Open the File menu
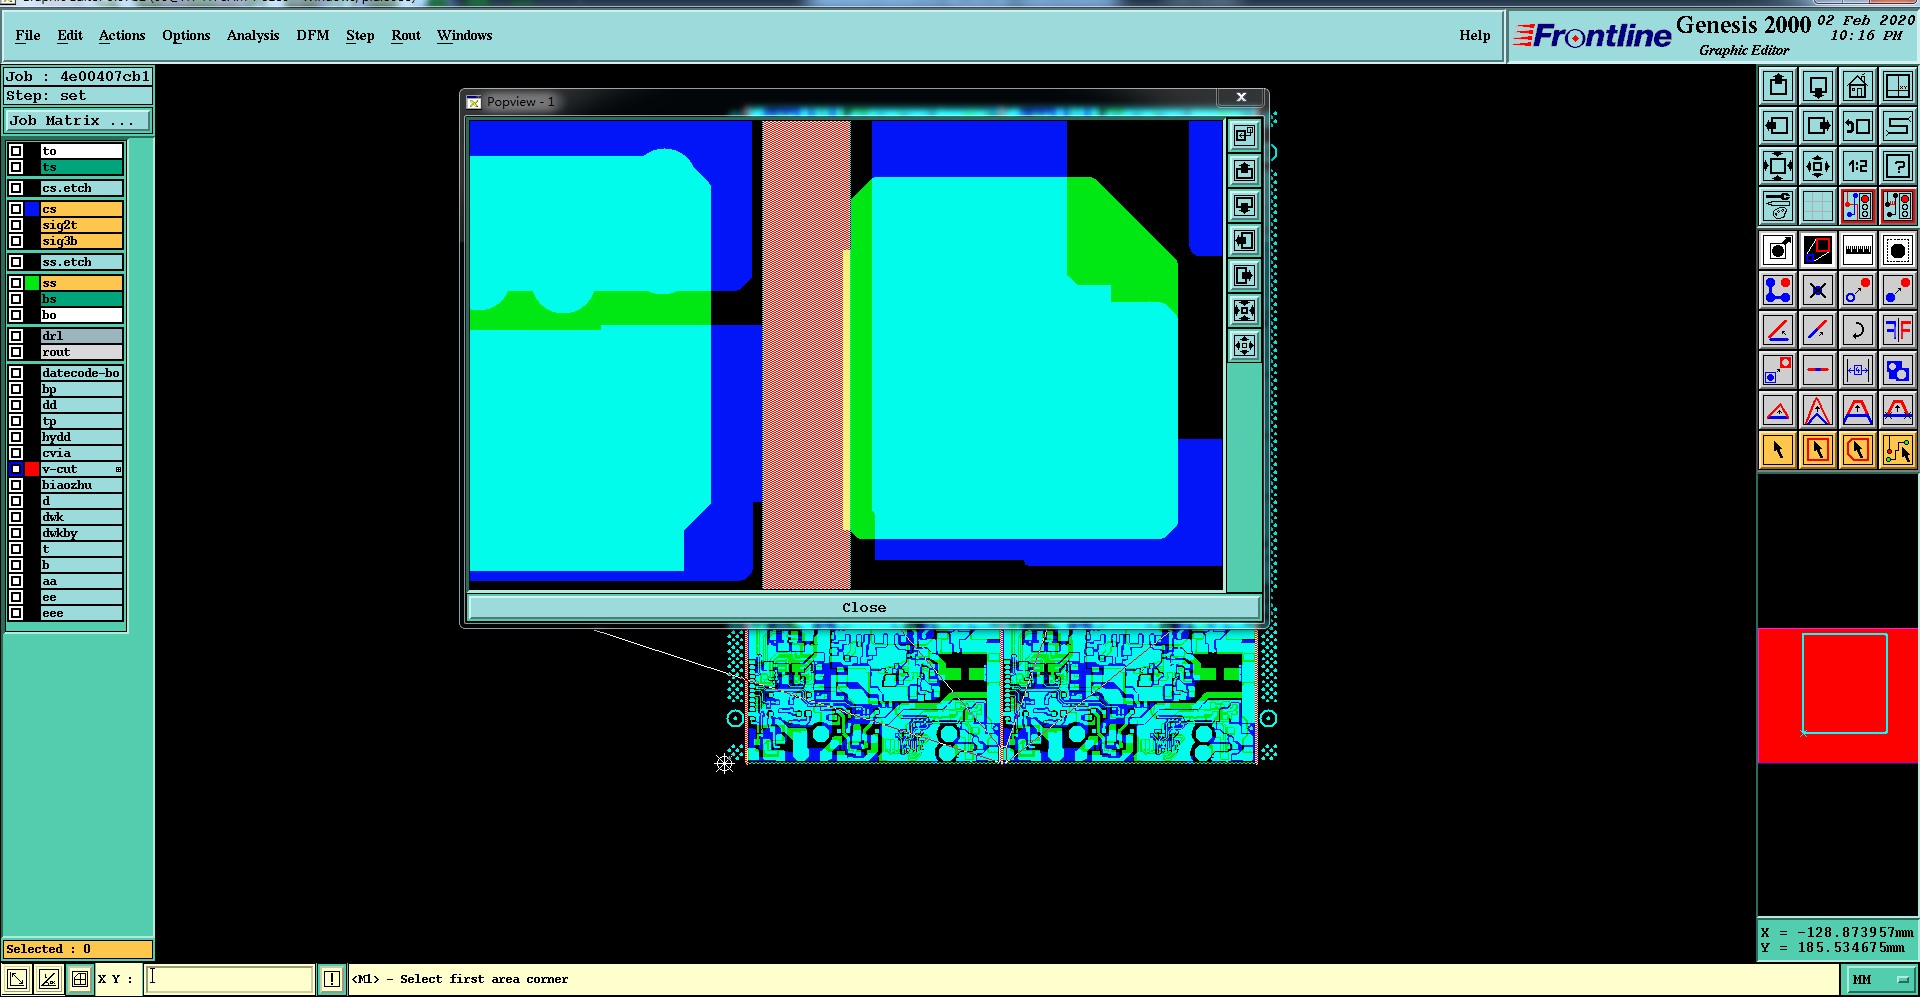Viewport: 1920px width, 997px height. click(28, 35)
